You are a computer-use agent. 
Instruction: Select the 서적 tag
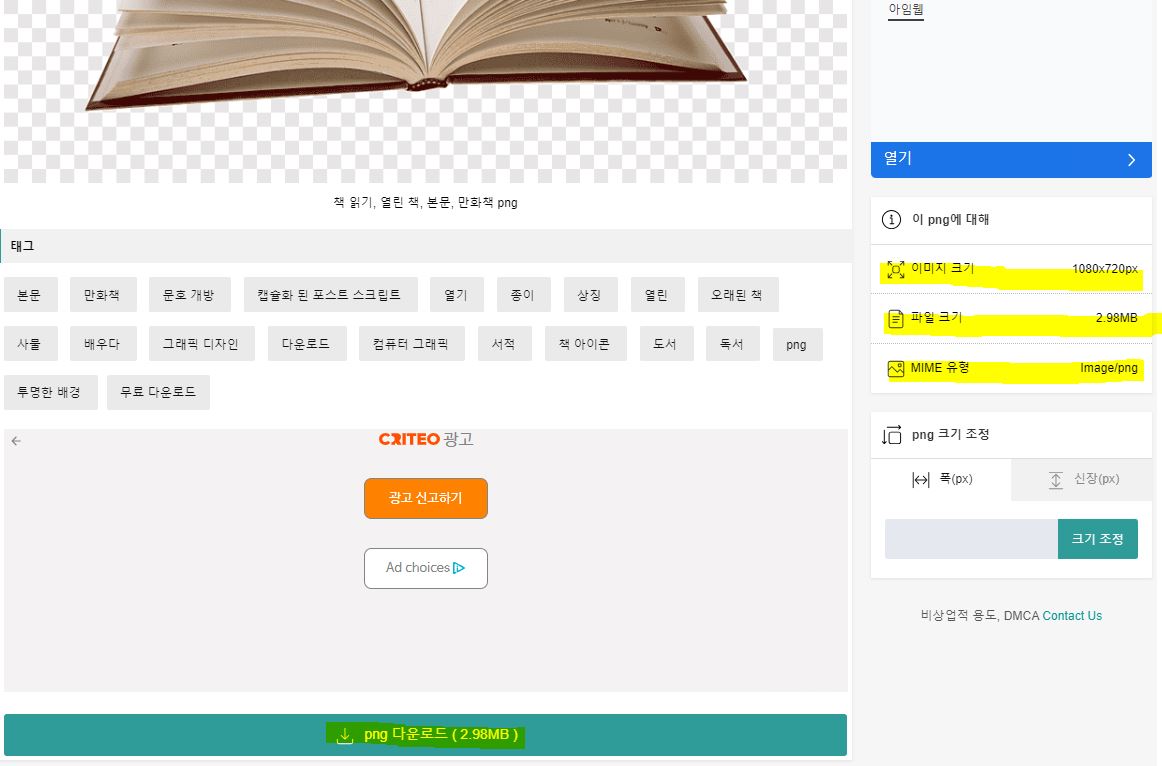pyautogui.click(x=505, y=344)
